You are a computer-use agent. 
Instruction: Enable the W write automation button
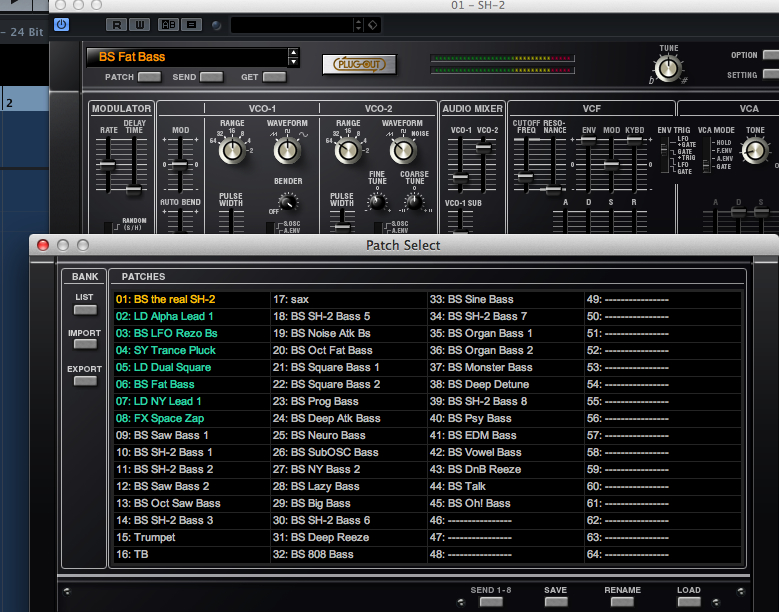(x=140, y=25)
